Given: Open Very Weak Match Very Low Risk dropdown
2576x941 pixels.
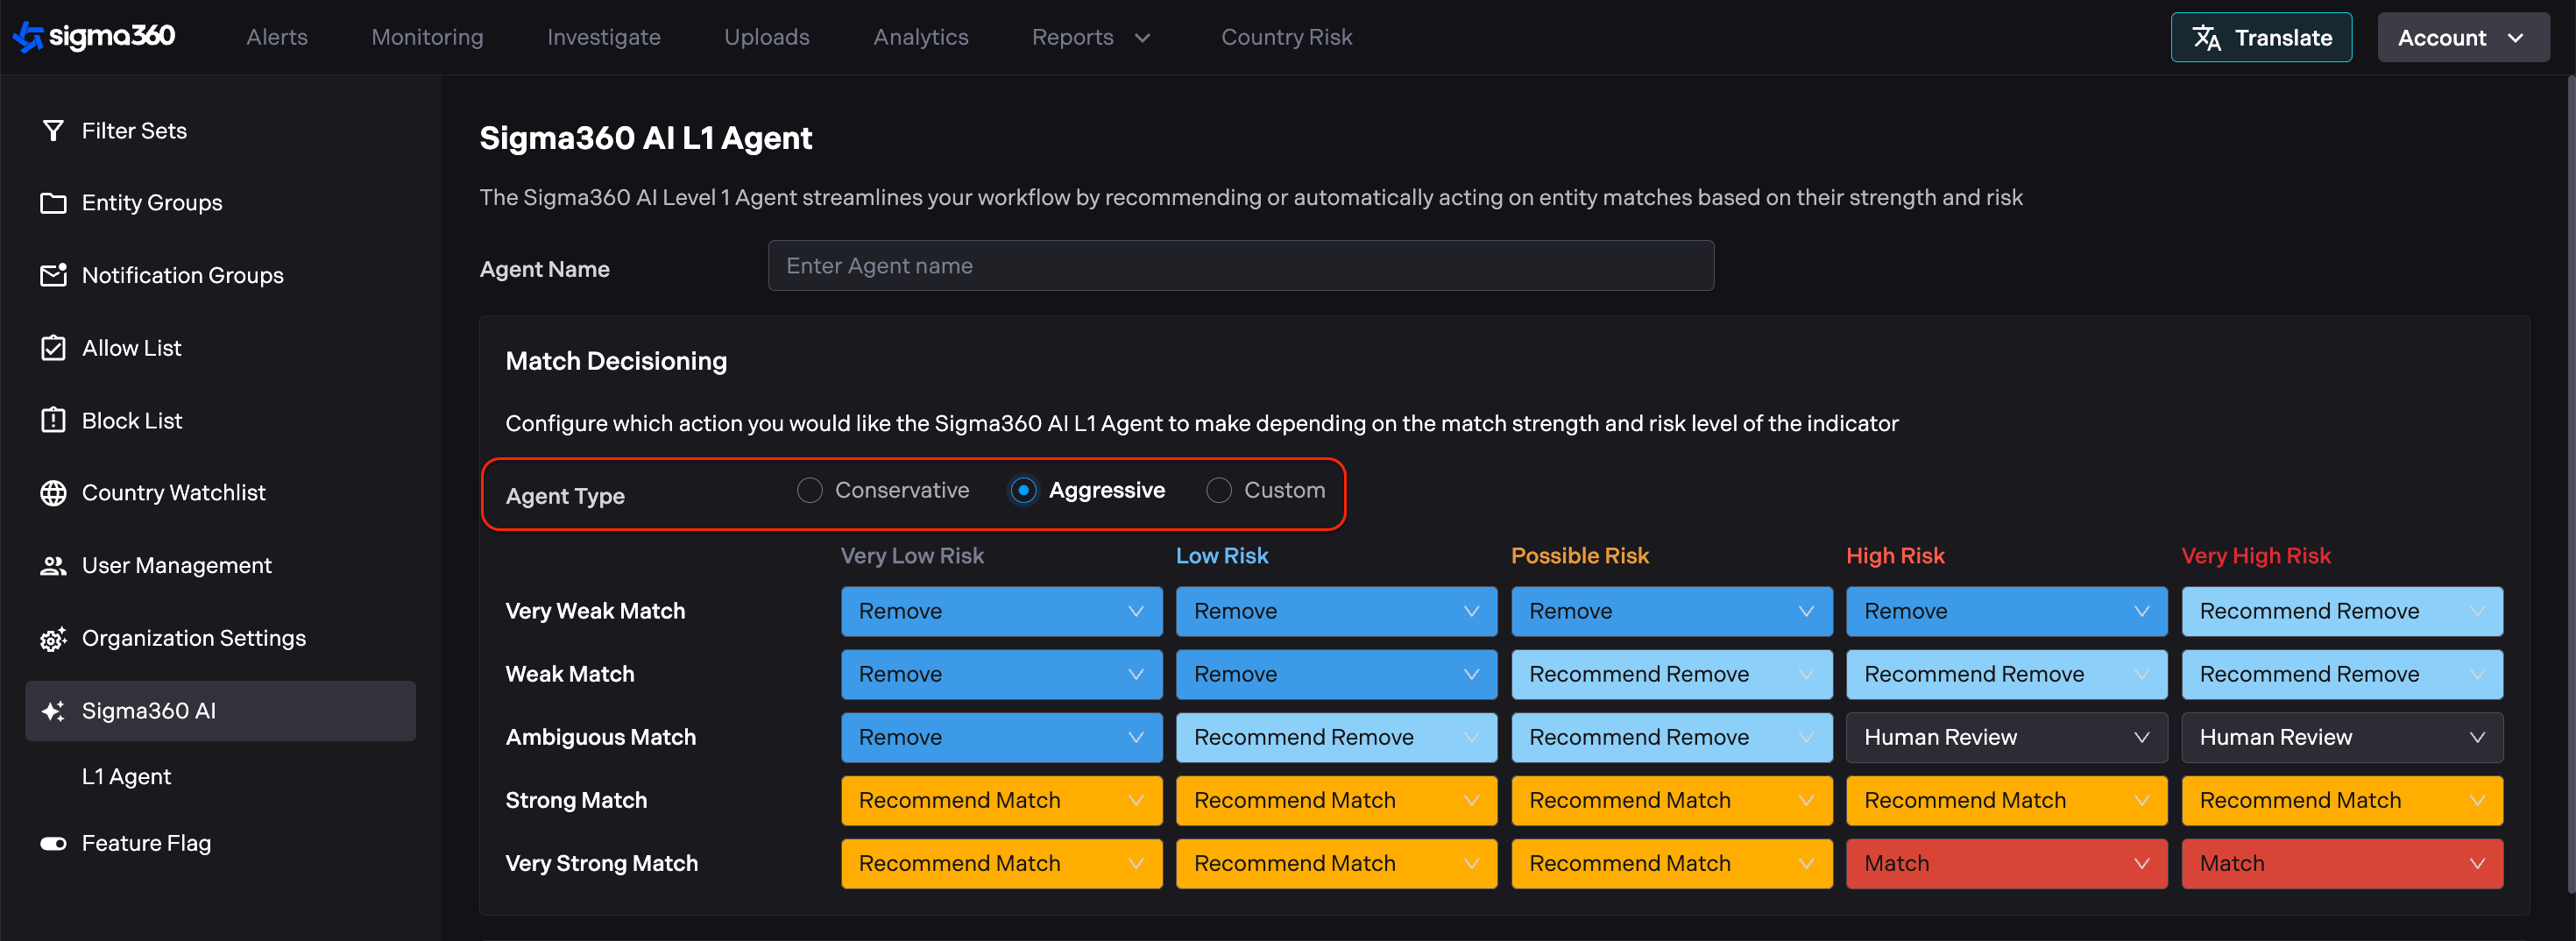Looking at the screenshot, I should (x=1000, y=611).
